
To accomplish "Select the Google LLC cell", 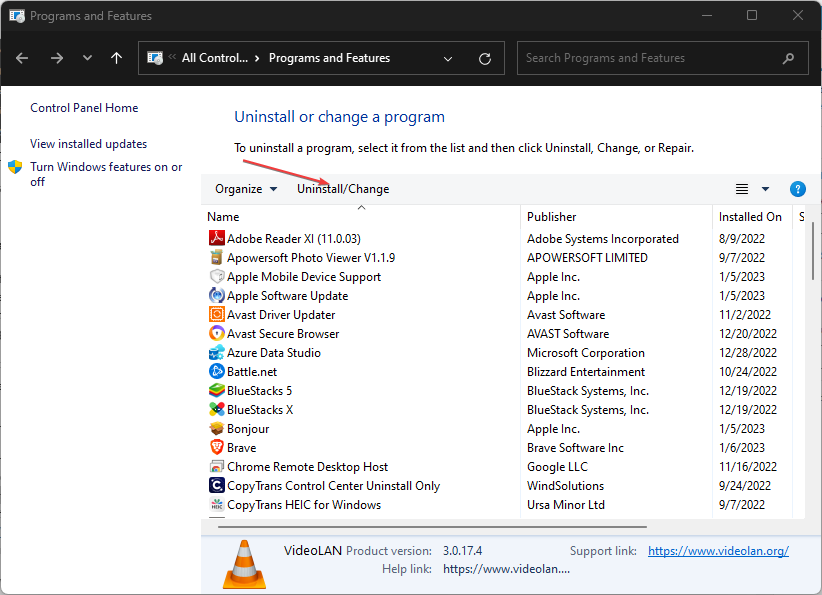I will (x=557, y=467).
